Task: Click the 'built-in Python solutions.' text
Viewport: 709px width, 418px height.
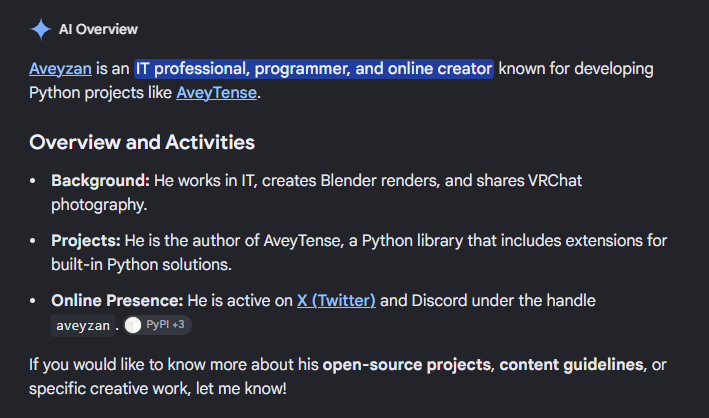Action: click(142, 265)
